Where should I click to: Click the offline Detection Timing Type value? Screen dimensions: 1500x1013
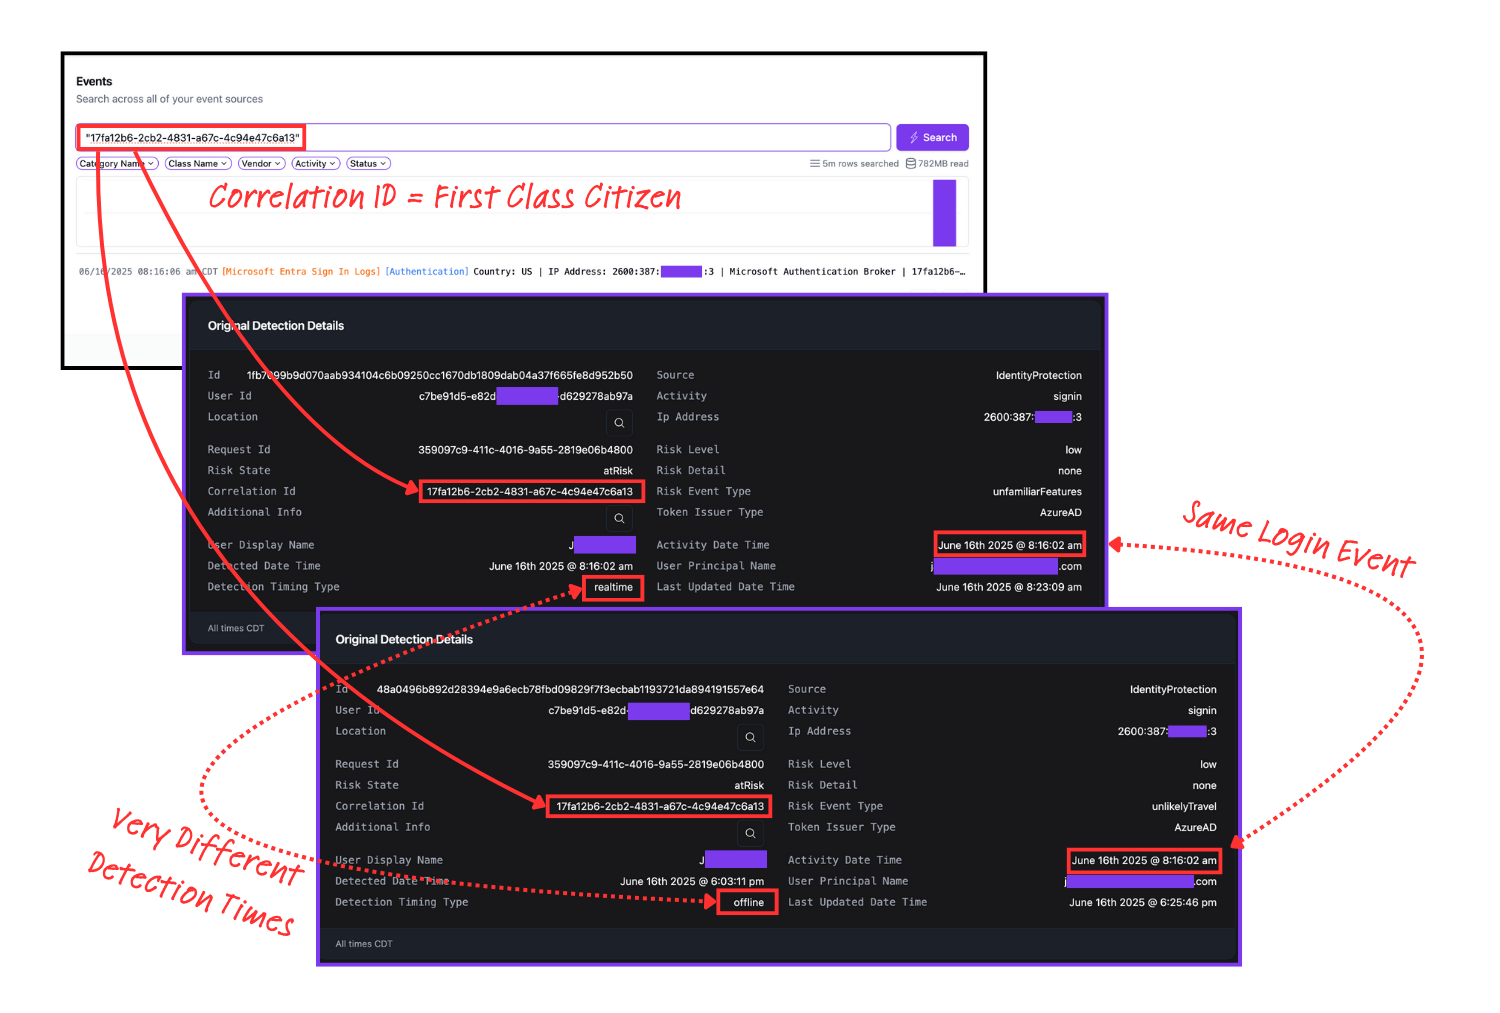coord(748,903)
